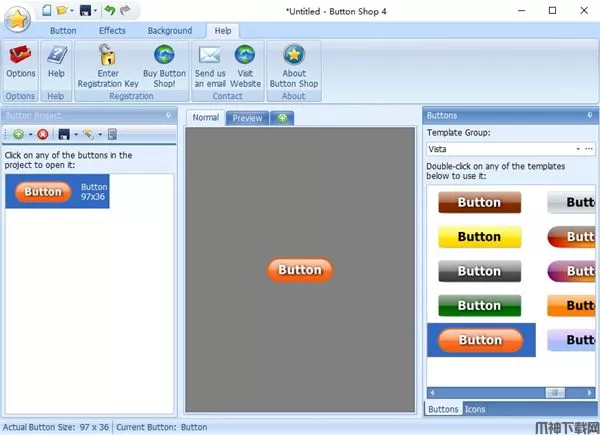Switch to the Button ribbon tab

click(x=63, y=31)
